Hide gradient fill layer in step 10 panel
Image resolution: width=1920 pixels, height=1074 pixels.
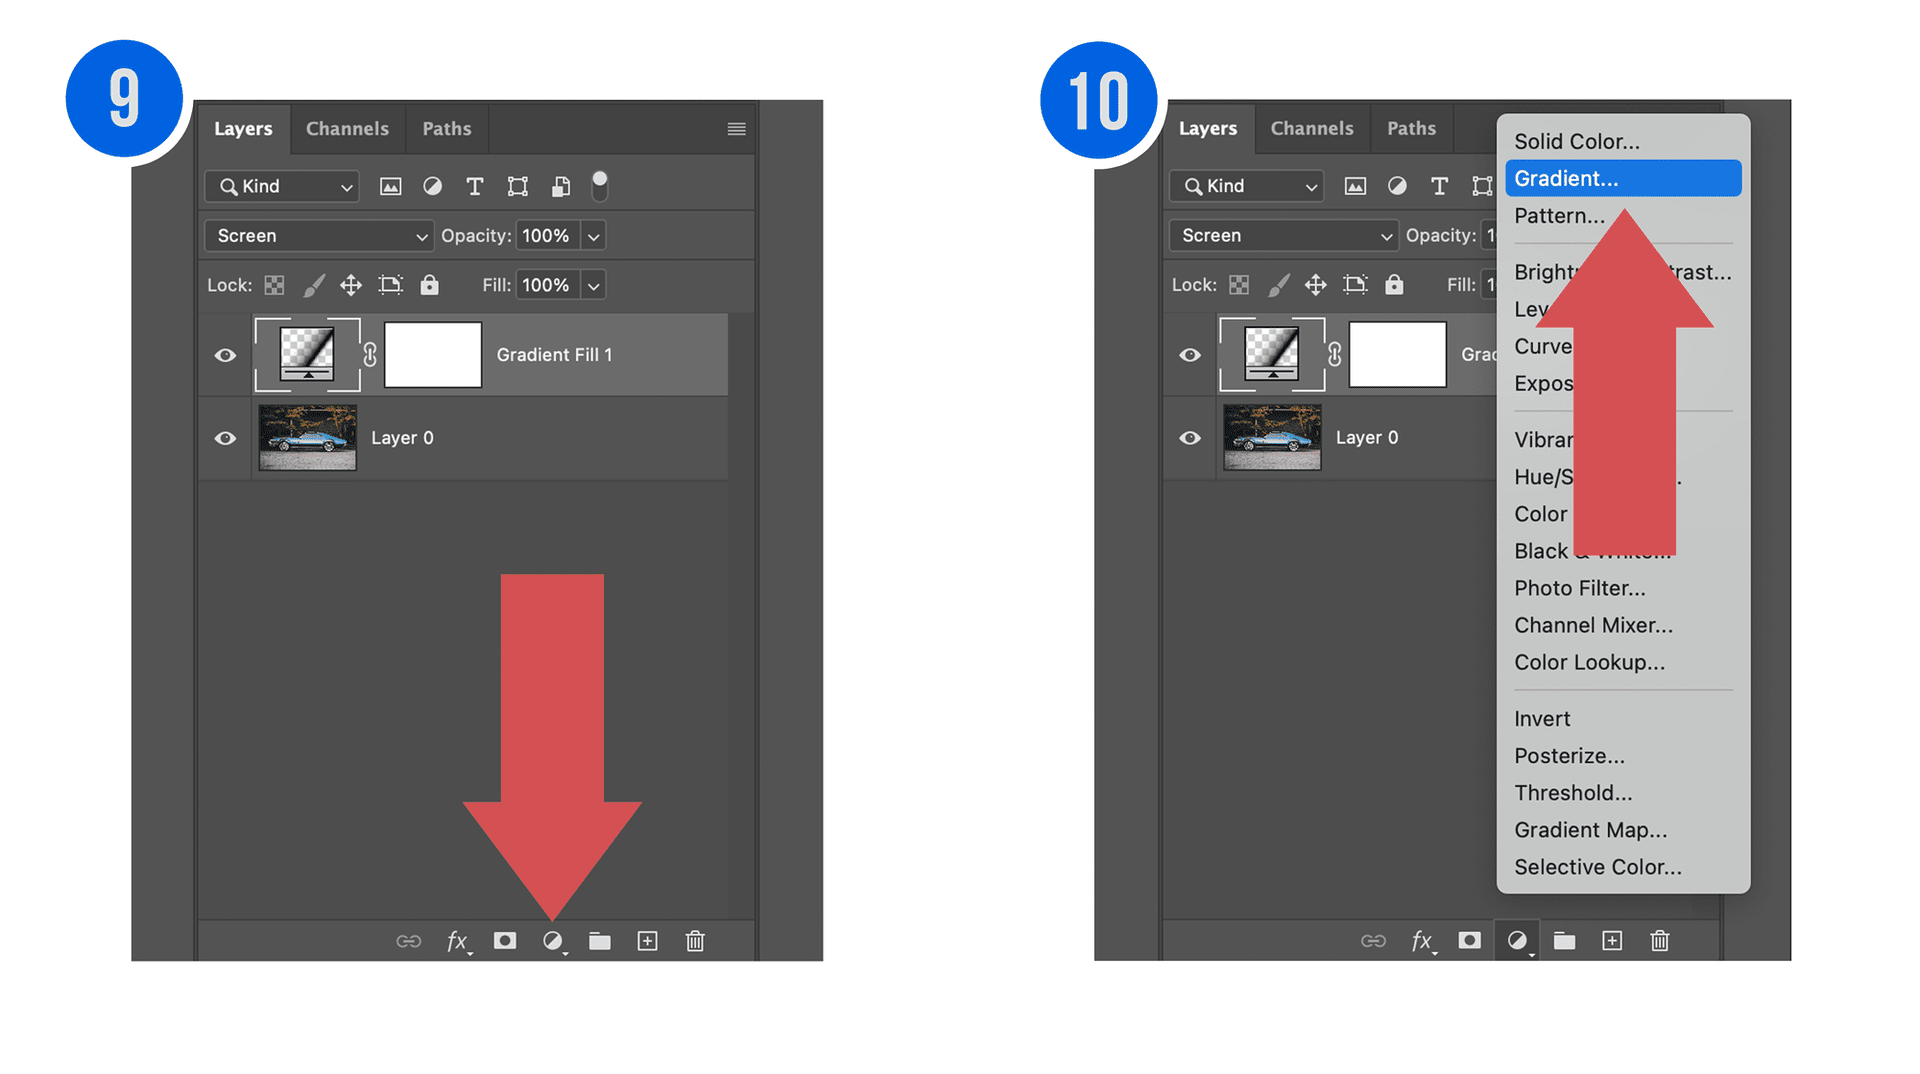click(1190, 355)
